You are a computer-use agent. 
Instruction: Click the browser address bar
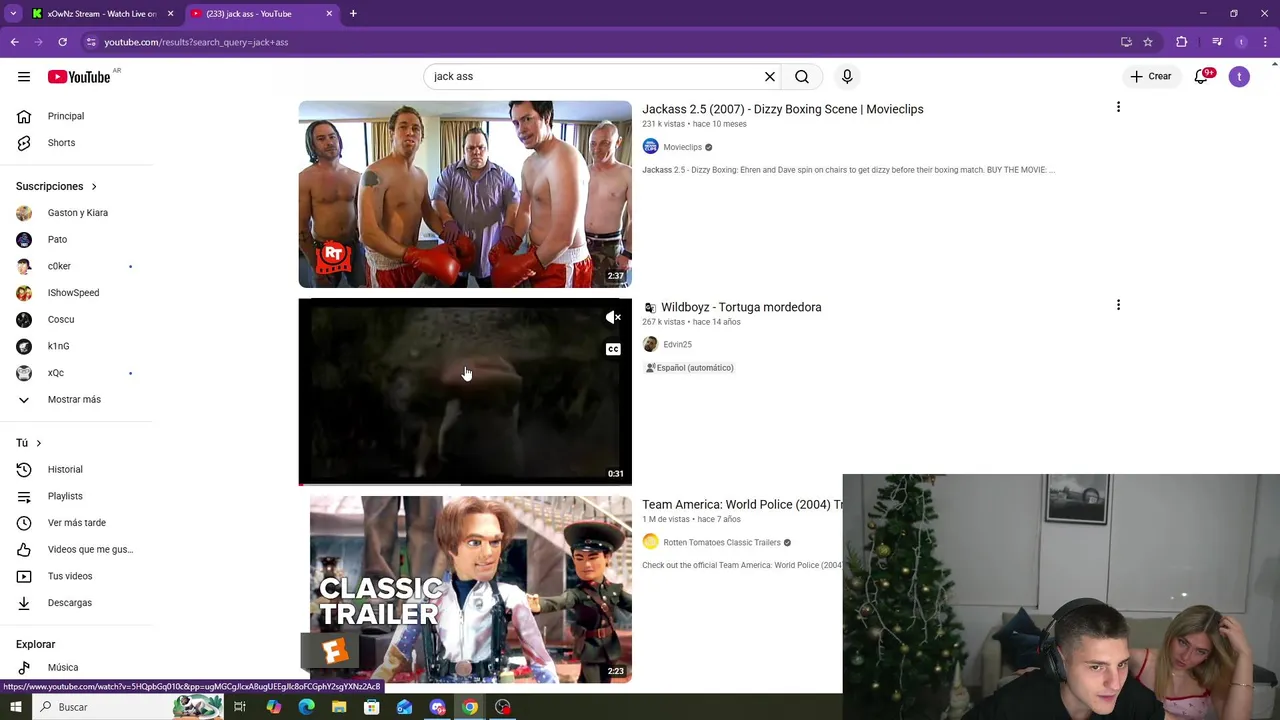(600, 42)
